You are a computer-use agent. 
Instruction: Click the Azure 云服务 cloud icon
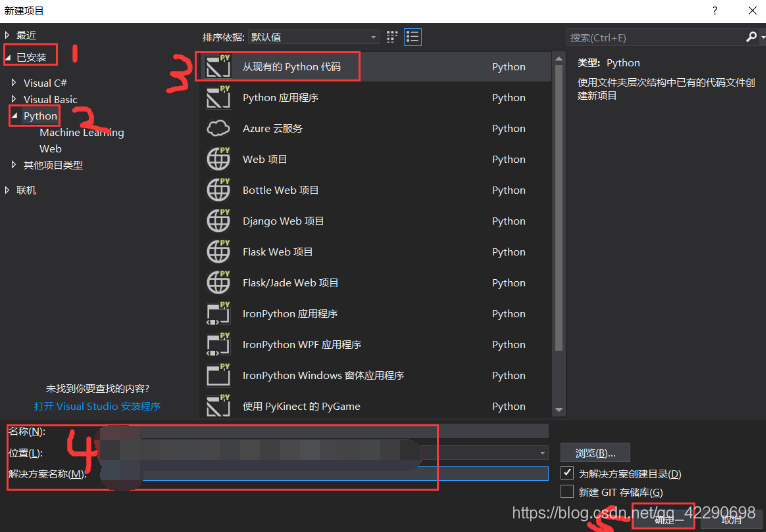tap(218, 128)
